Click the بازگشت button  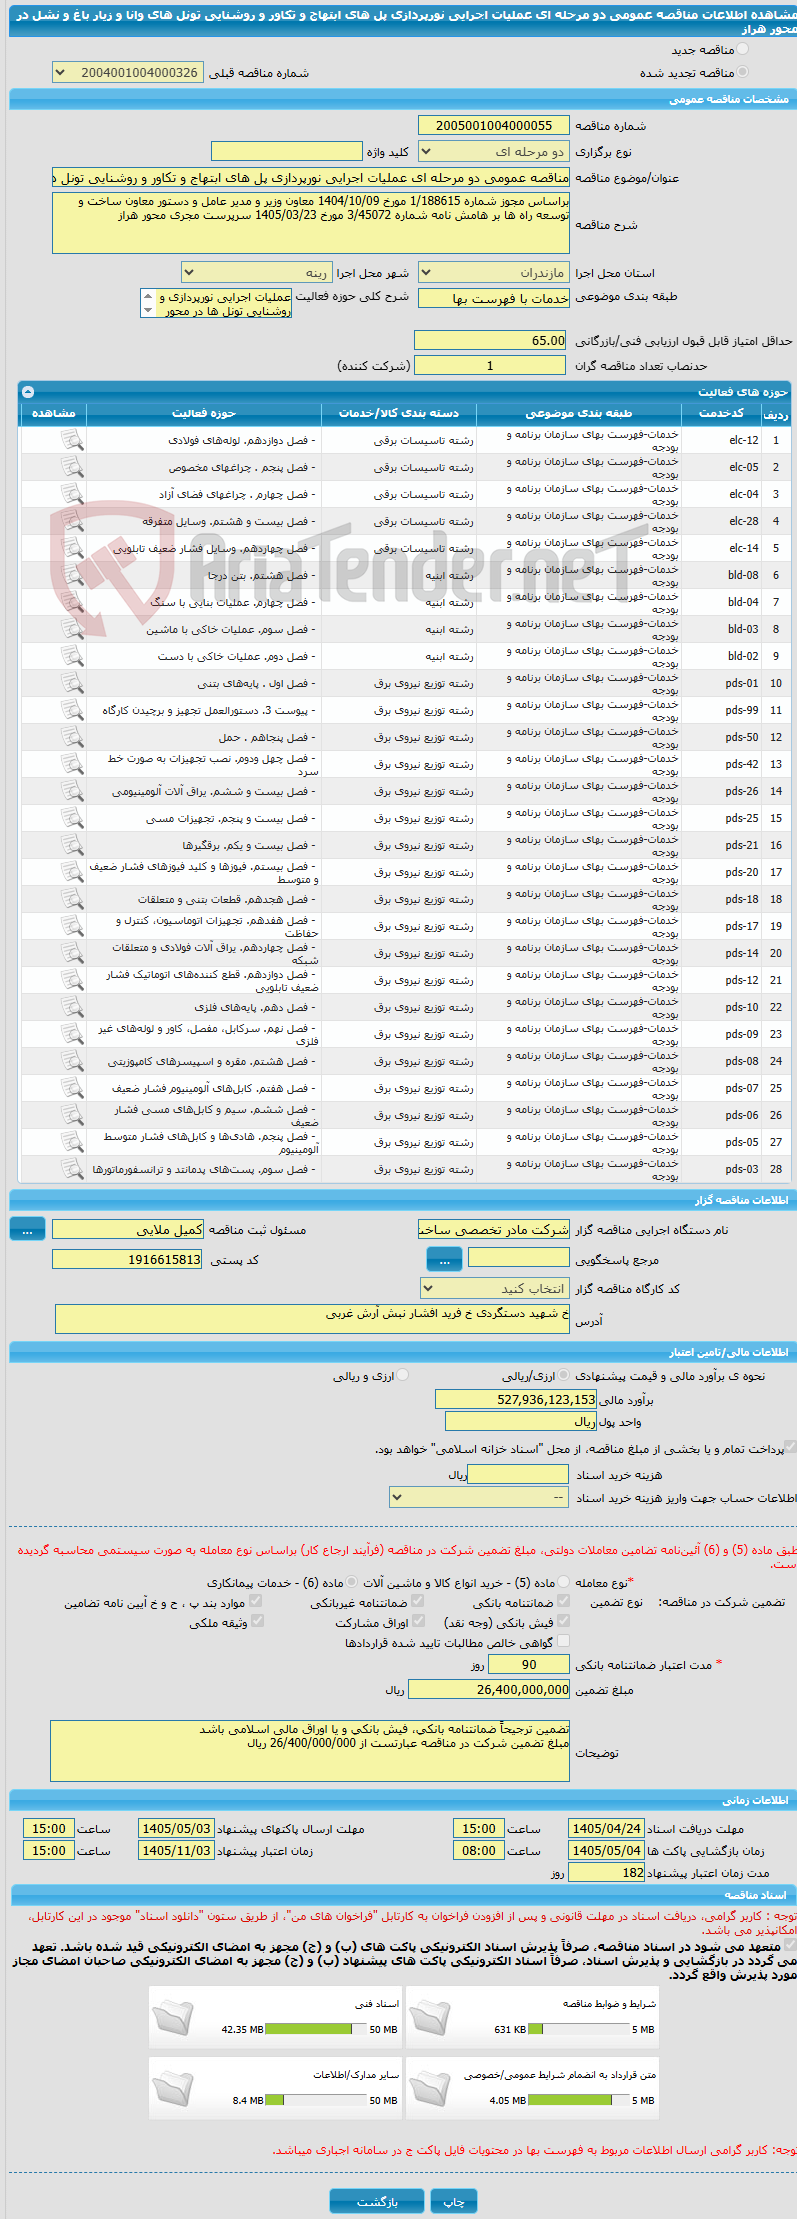tap(376, 2201)
